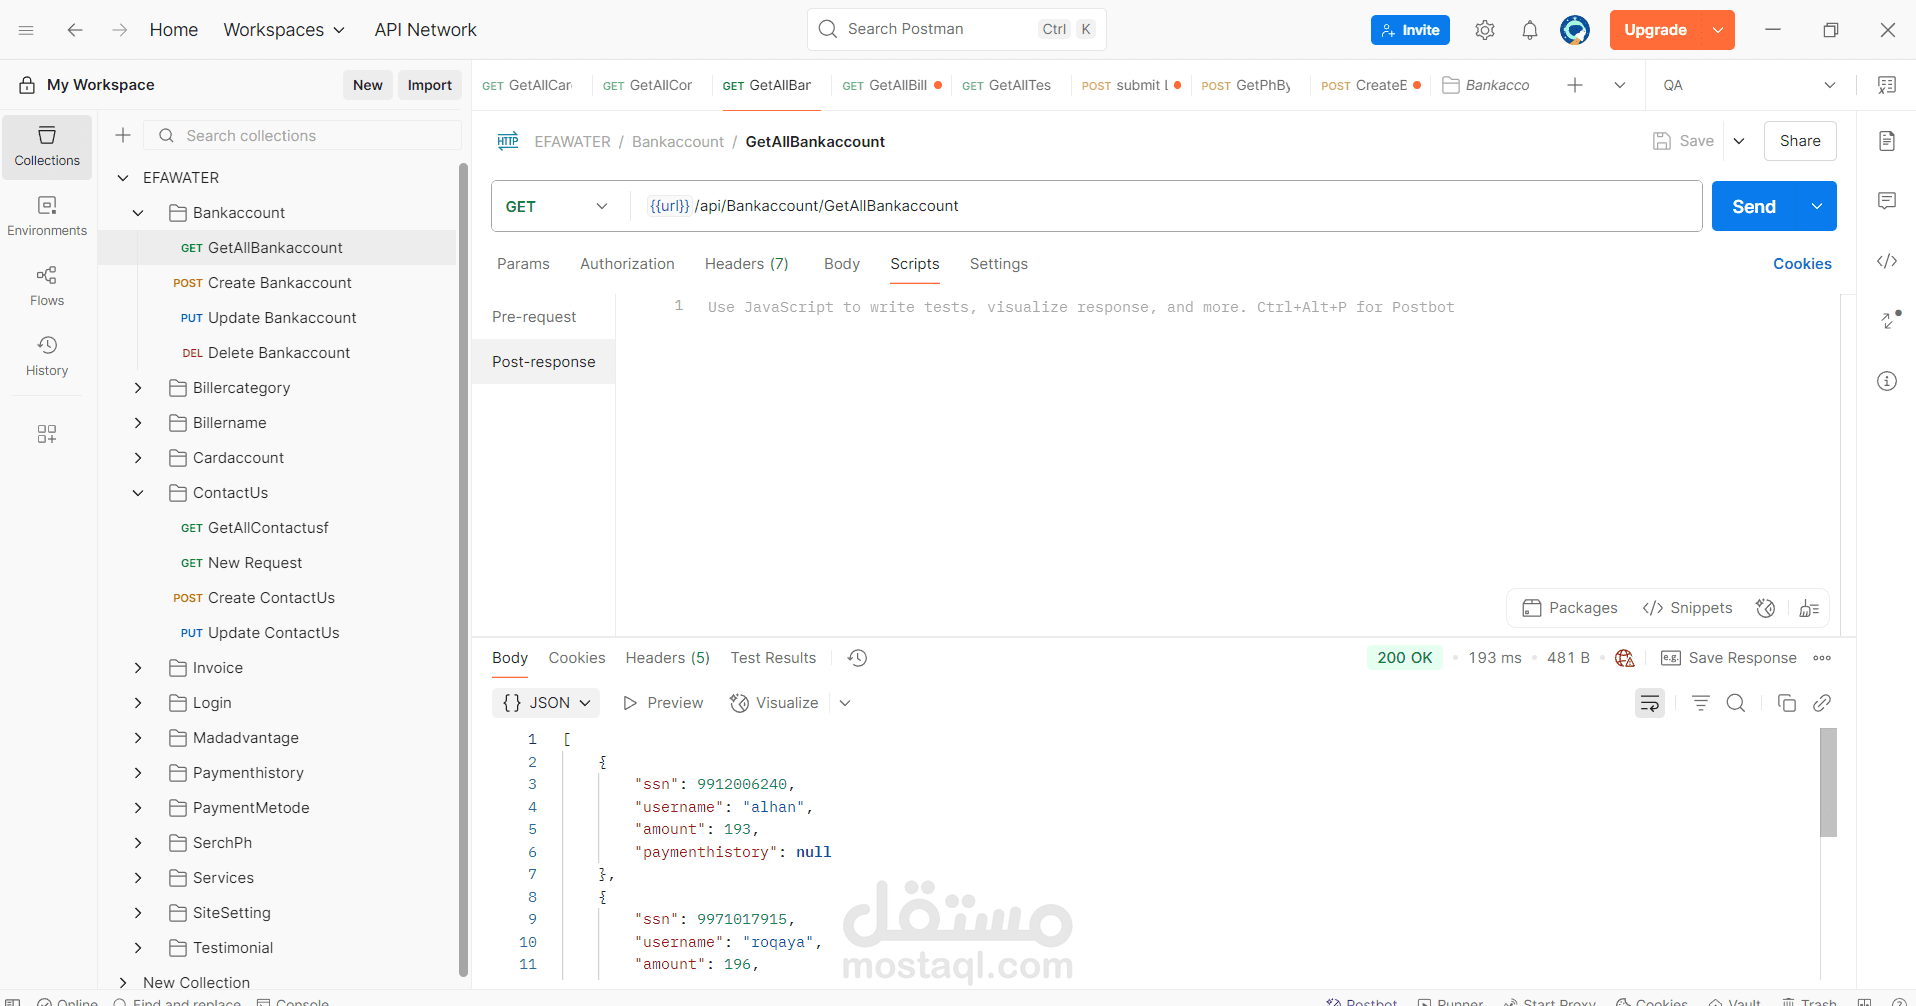The height and width of the screenshot is (1006, 1916).
Task: Click the Share button
Action: point(1800,141)
